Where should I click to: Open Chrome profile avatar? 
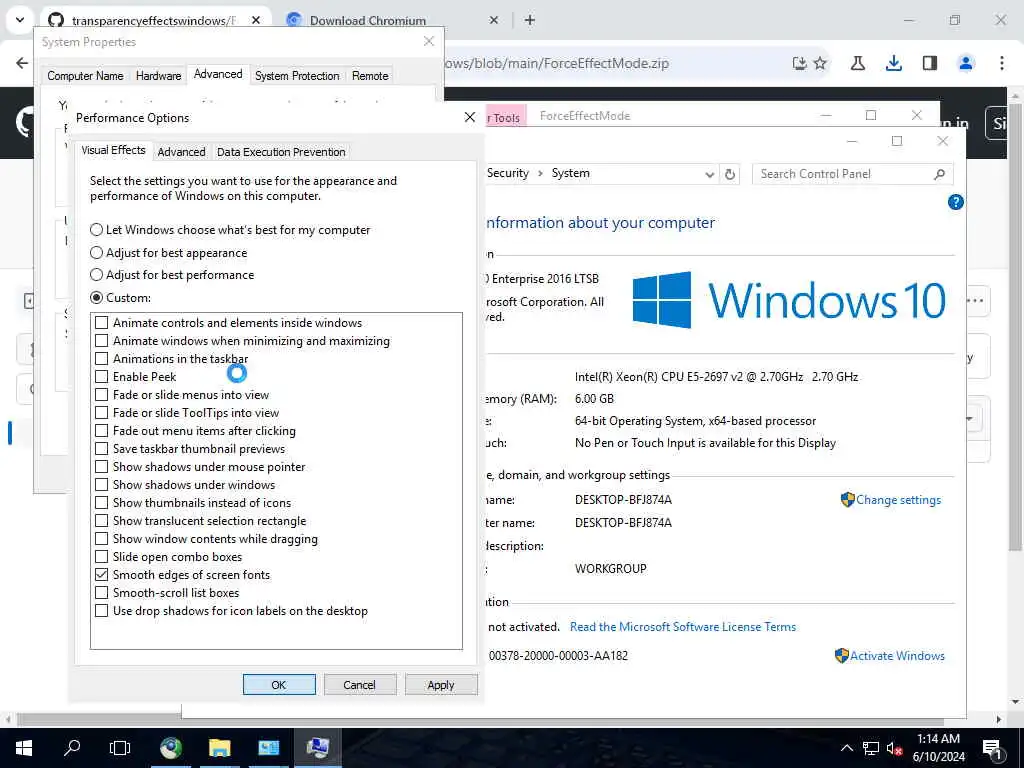point(965,63)
